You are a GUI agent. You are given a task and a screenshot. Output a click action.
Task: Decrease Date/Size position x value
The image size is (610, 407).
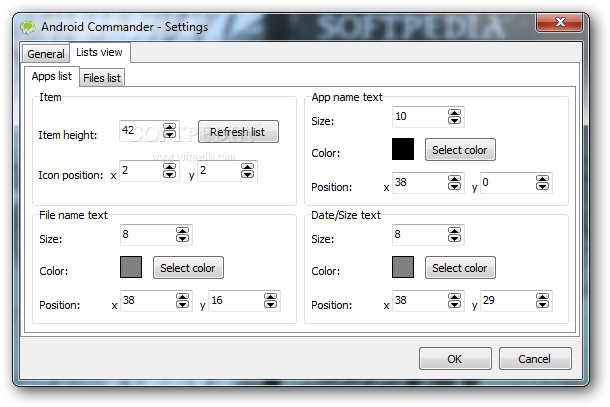click(x=454, y=304)
